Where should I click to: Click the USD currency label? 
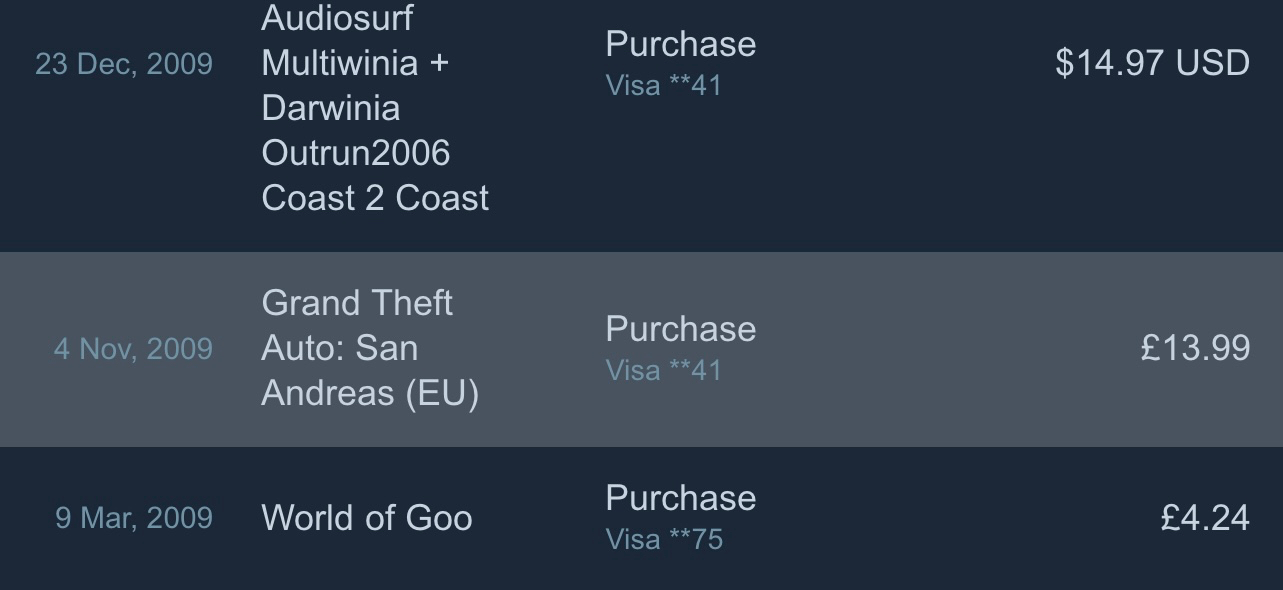point(1213,63)
